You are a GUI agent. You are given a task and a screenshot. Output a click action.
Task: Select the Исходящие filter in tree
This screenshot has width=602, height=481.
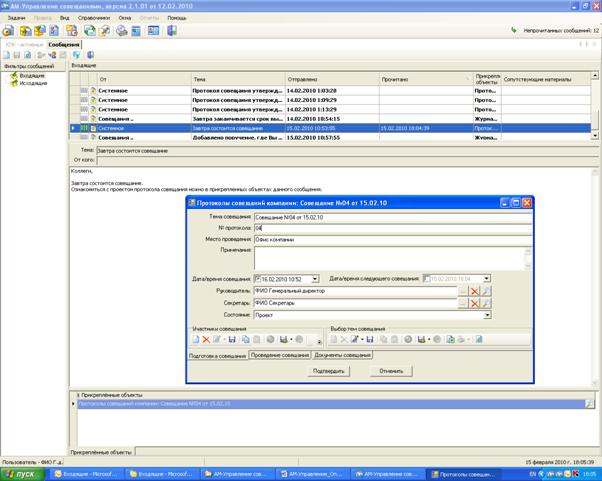coord(33,83)
